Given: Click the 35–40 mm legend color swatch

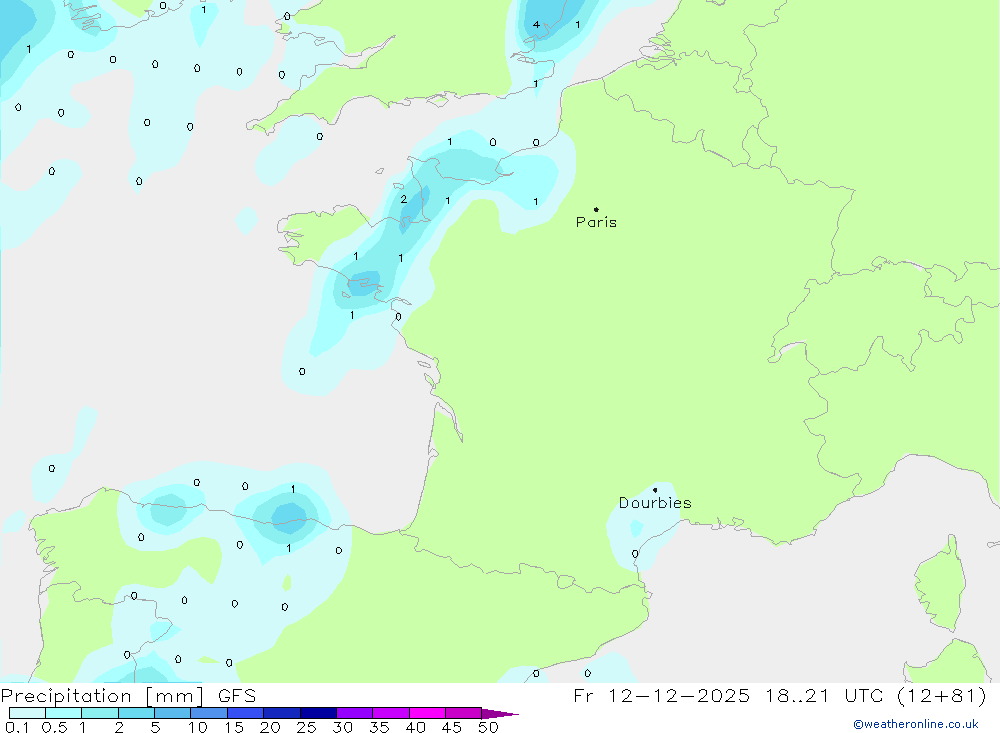Looking at the screenshot, I should coord(391,713).
